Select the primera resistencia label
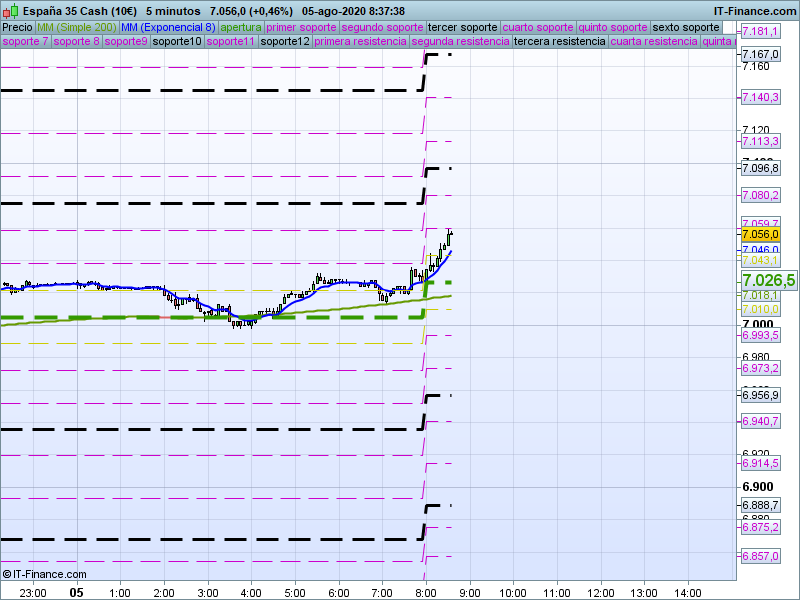The height and width of the screenshot is (600, 800). click(360, 42)
